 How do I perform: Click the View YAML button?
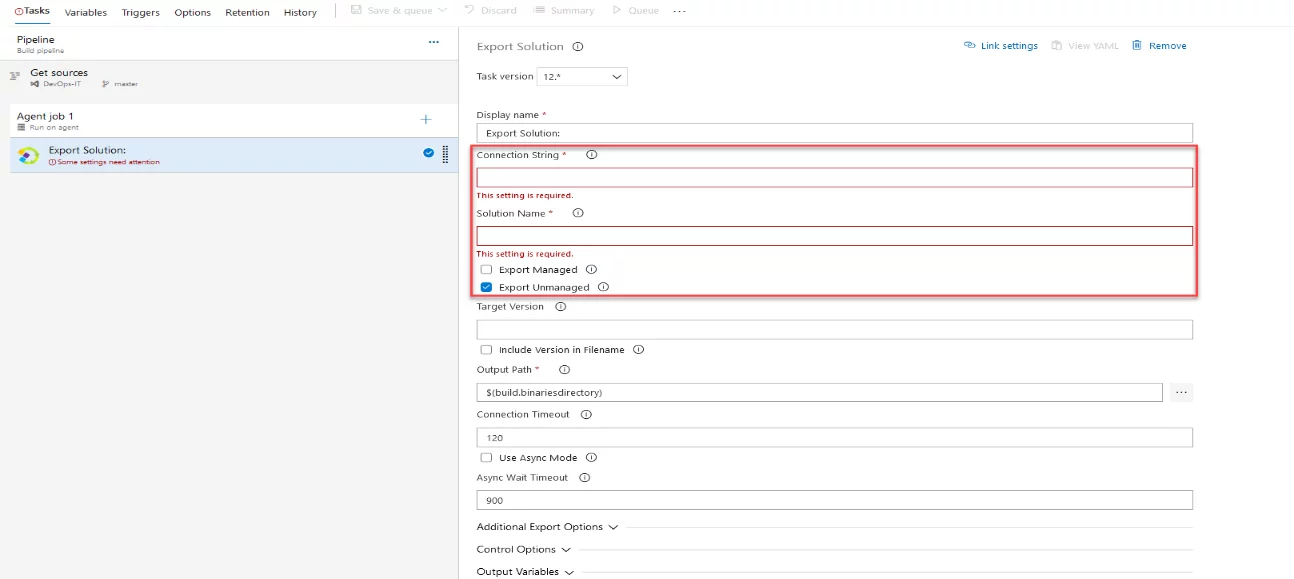point(1085,46)
